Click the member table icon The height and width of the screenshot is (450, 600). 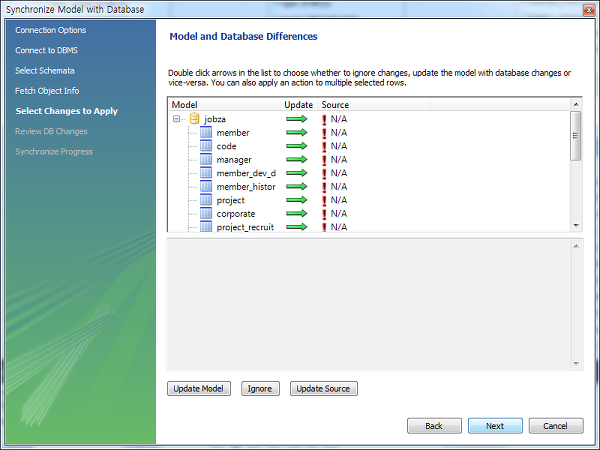click(206, 132)
